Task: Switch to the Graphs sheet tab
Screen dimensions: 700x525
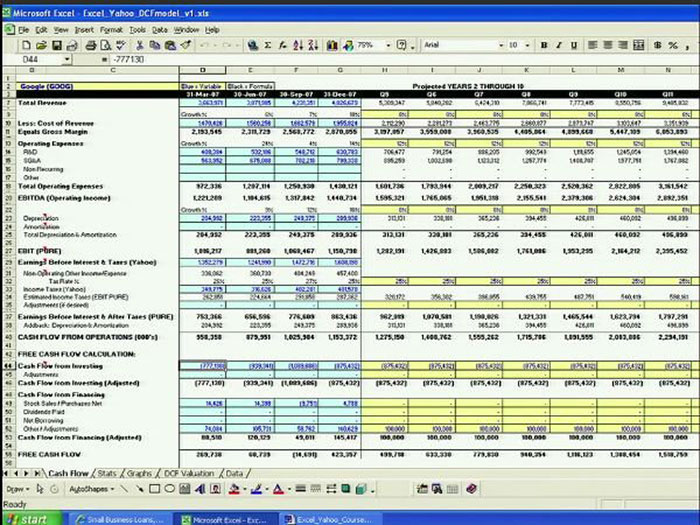Action: [139, 473]
